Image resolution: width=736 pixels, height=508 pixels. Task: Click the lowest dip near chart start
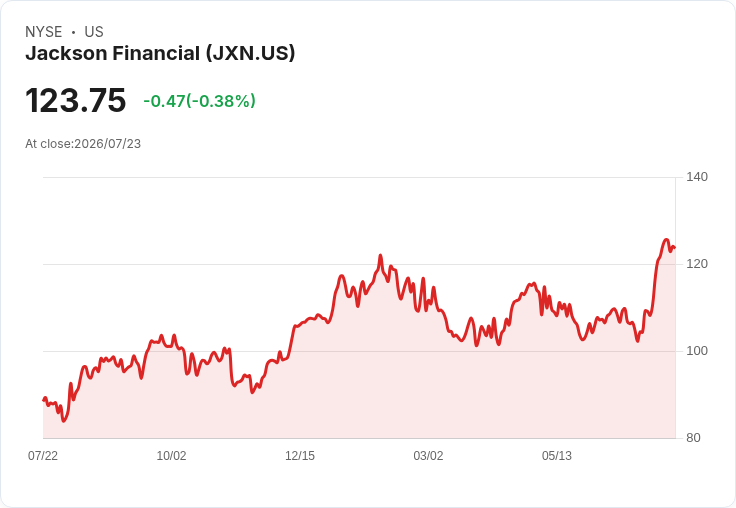coord(64,421)
